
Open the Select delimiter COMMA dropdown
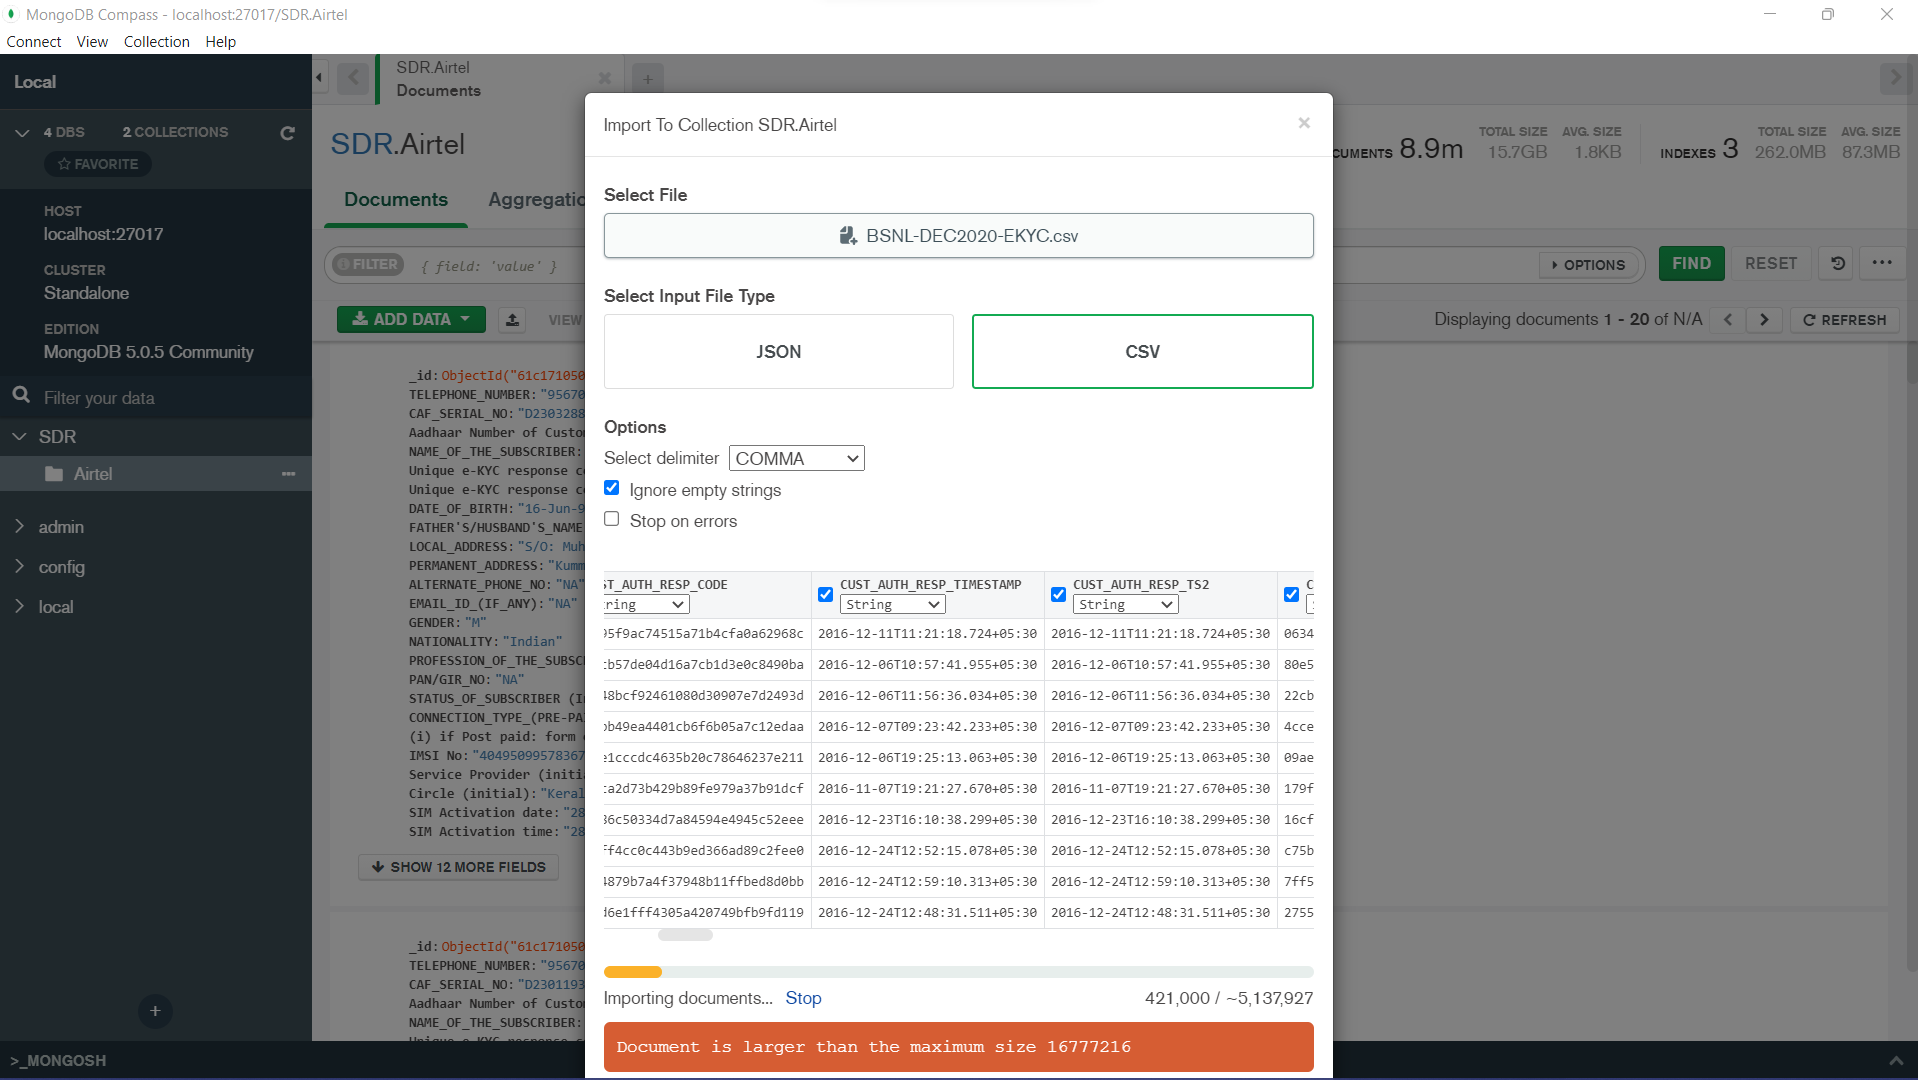coord(797,458)
